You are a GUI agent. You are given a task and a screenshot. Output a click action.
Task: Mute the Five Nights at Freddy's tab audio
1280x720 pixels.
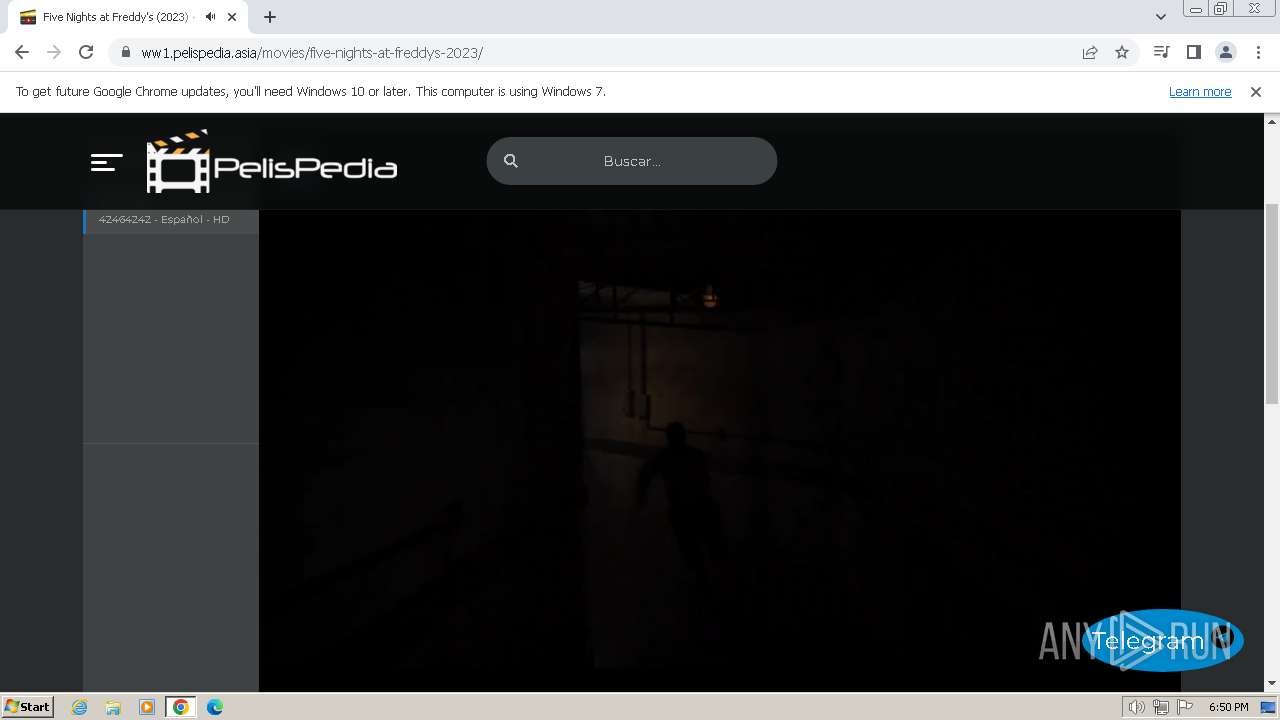(210, 17)
